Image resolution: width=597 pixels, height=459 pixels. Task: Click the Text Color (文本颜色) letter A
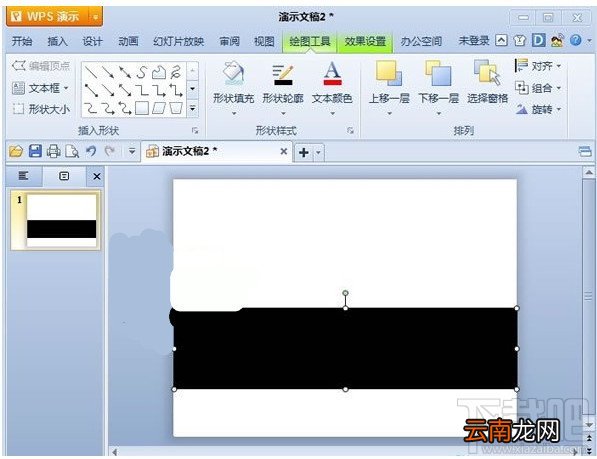(x=332, y=73)
